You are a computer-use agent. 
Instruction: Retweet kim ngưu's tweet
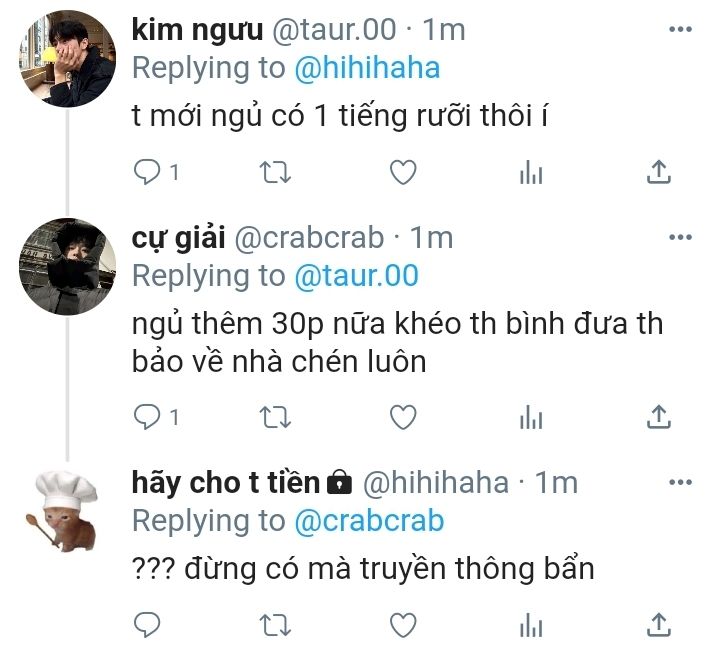tap(275, 173)
